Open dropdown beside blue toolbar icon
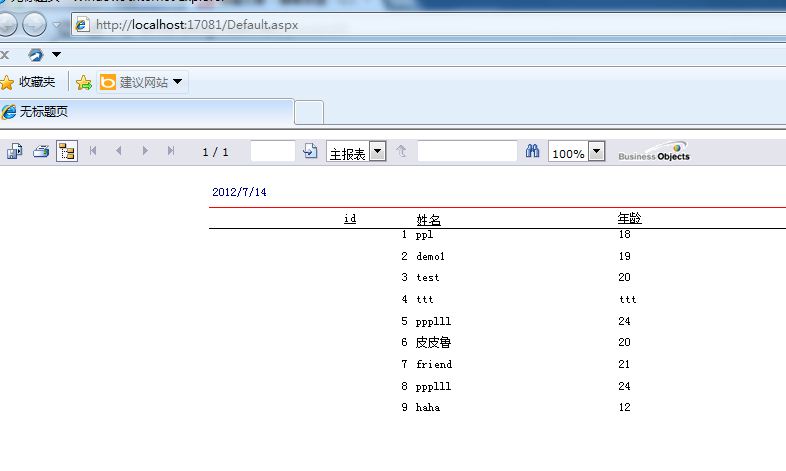 (x=56, y=54)
